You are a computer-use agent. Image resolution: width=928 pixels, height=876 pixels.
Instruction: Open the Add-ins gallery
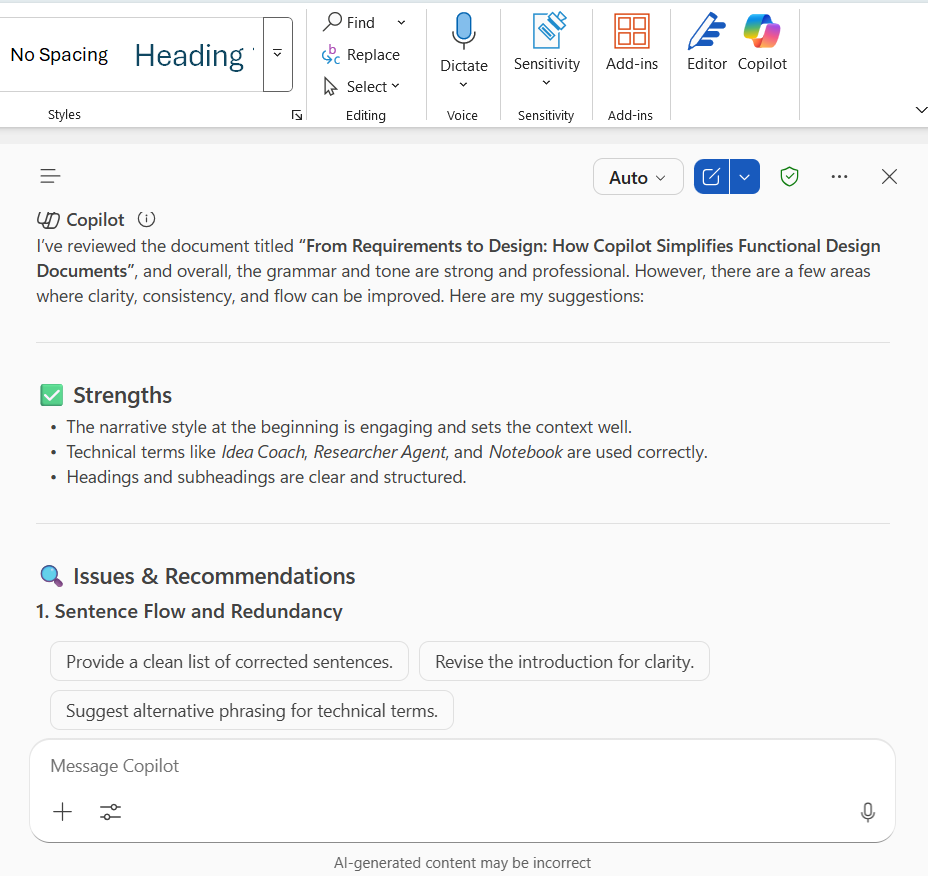pos(631,41)
